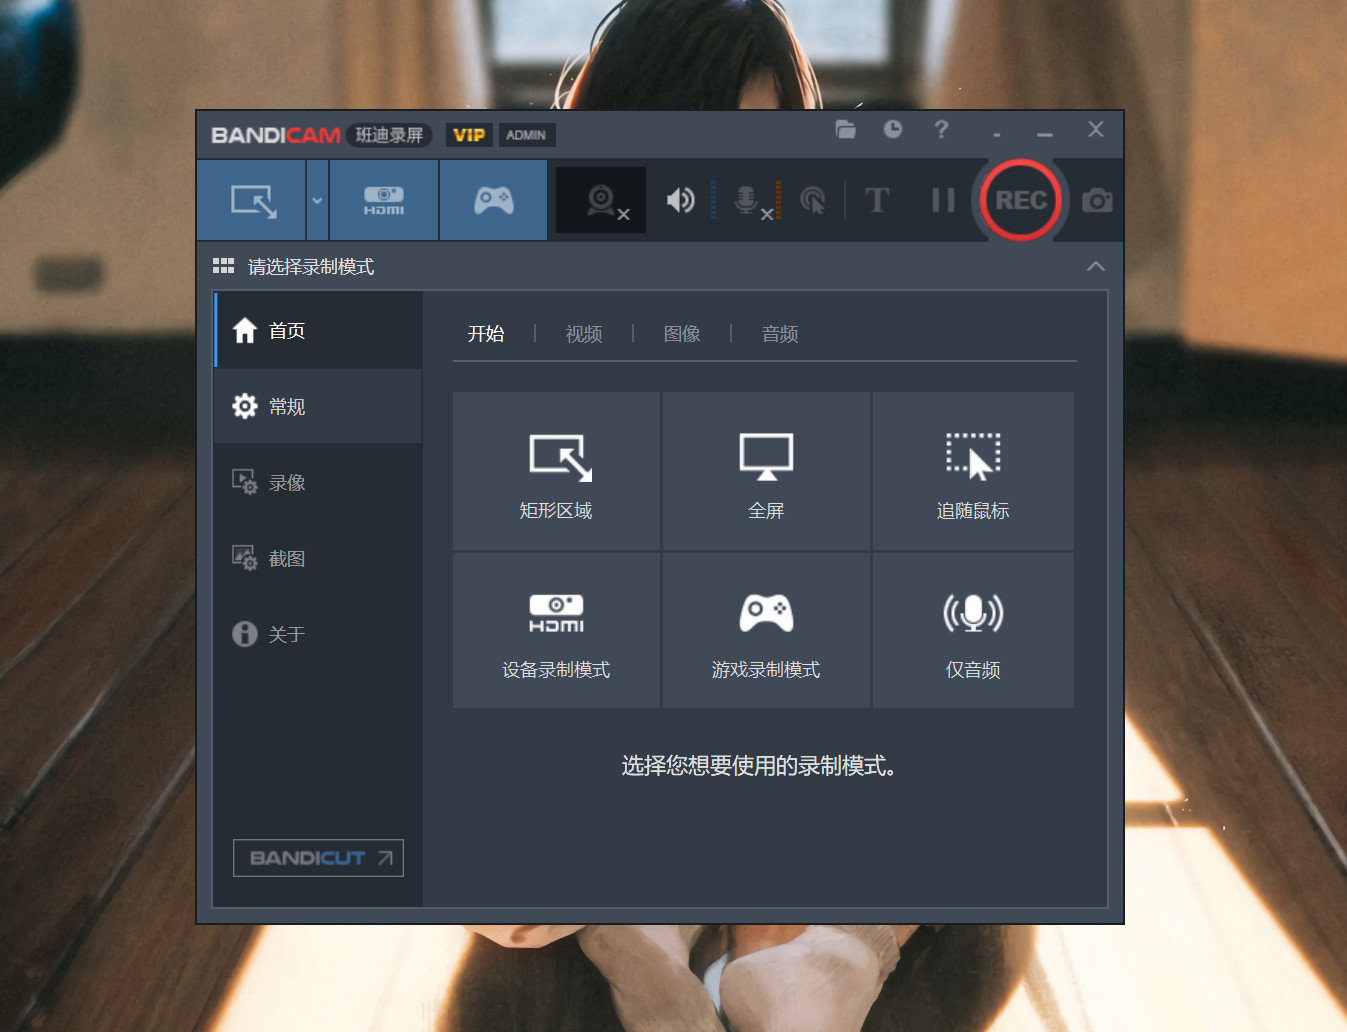Open the BANDICUT link button

(318, 858)
